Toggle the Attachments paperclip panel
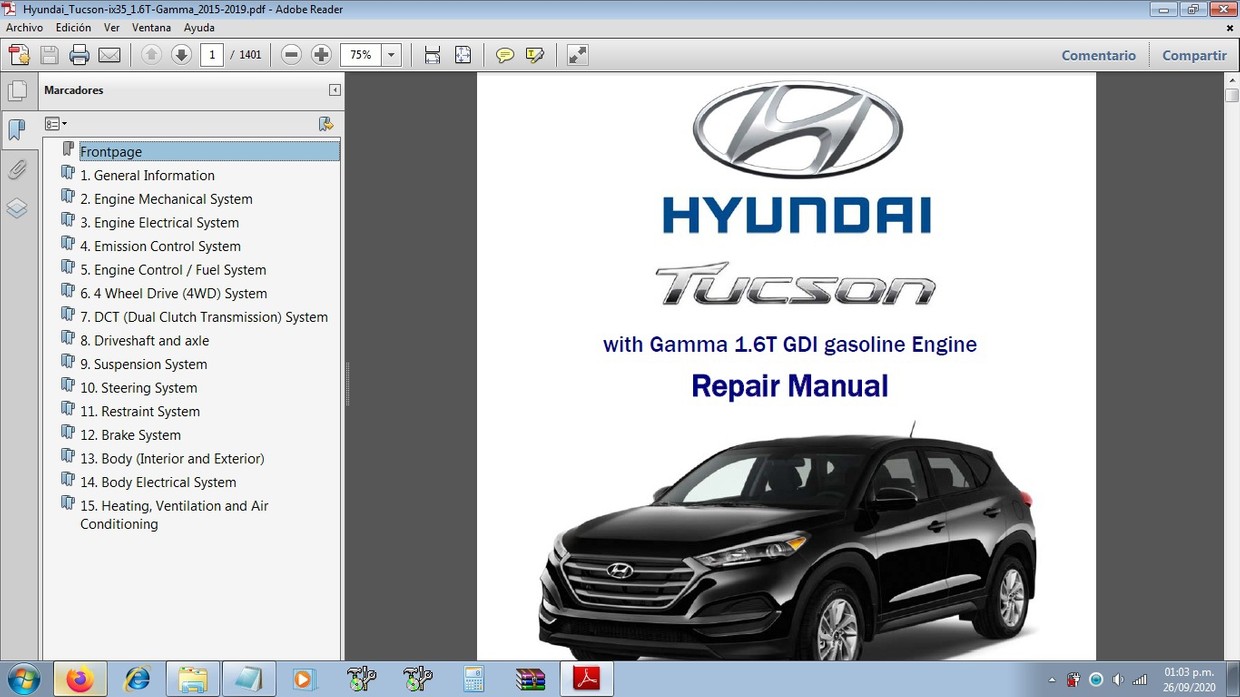The image size is (1240, 697). pos(17,169)
